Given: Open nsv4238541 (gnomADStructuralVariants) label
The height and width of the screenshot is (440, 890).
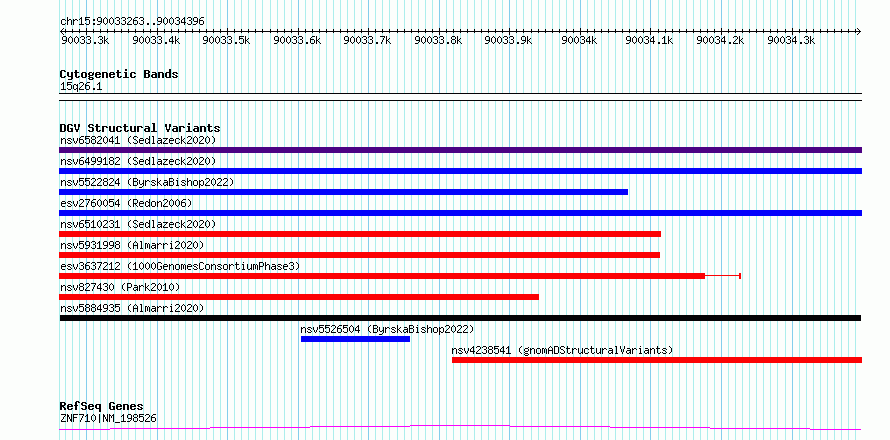Looking at the screenshot, I should (x=562, y=350).
